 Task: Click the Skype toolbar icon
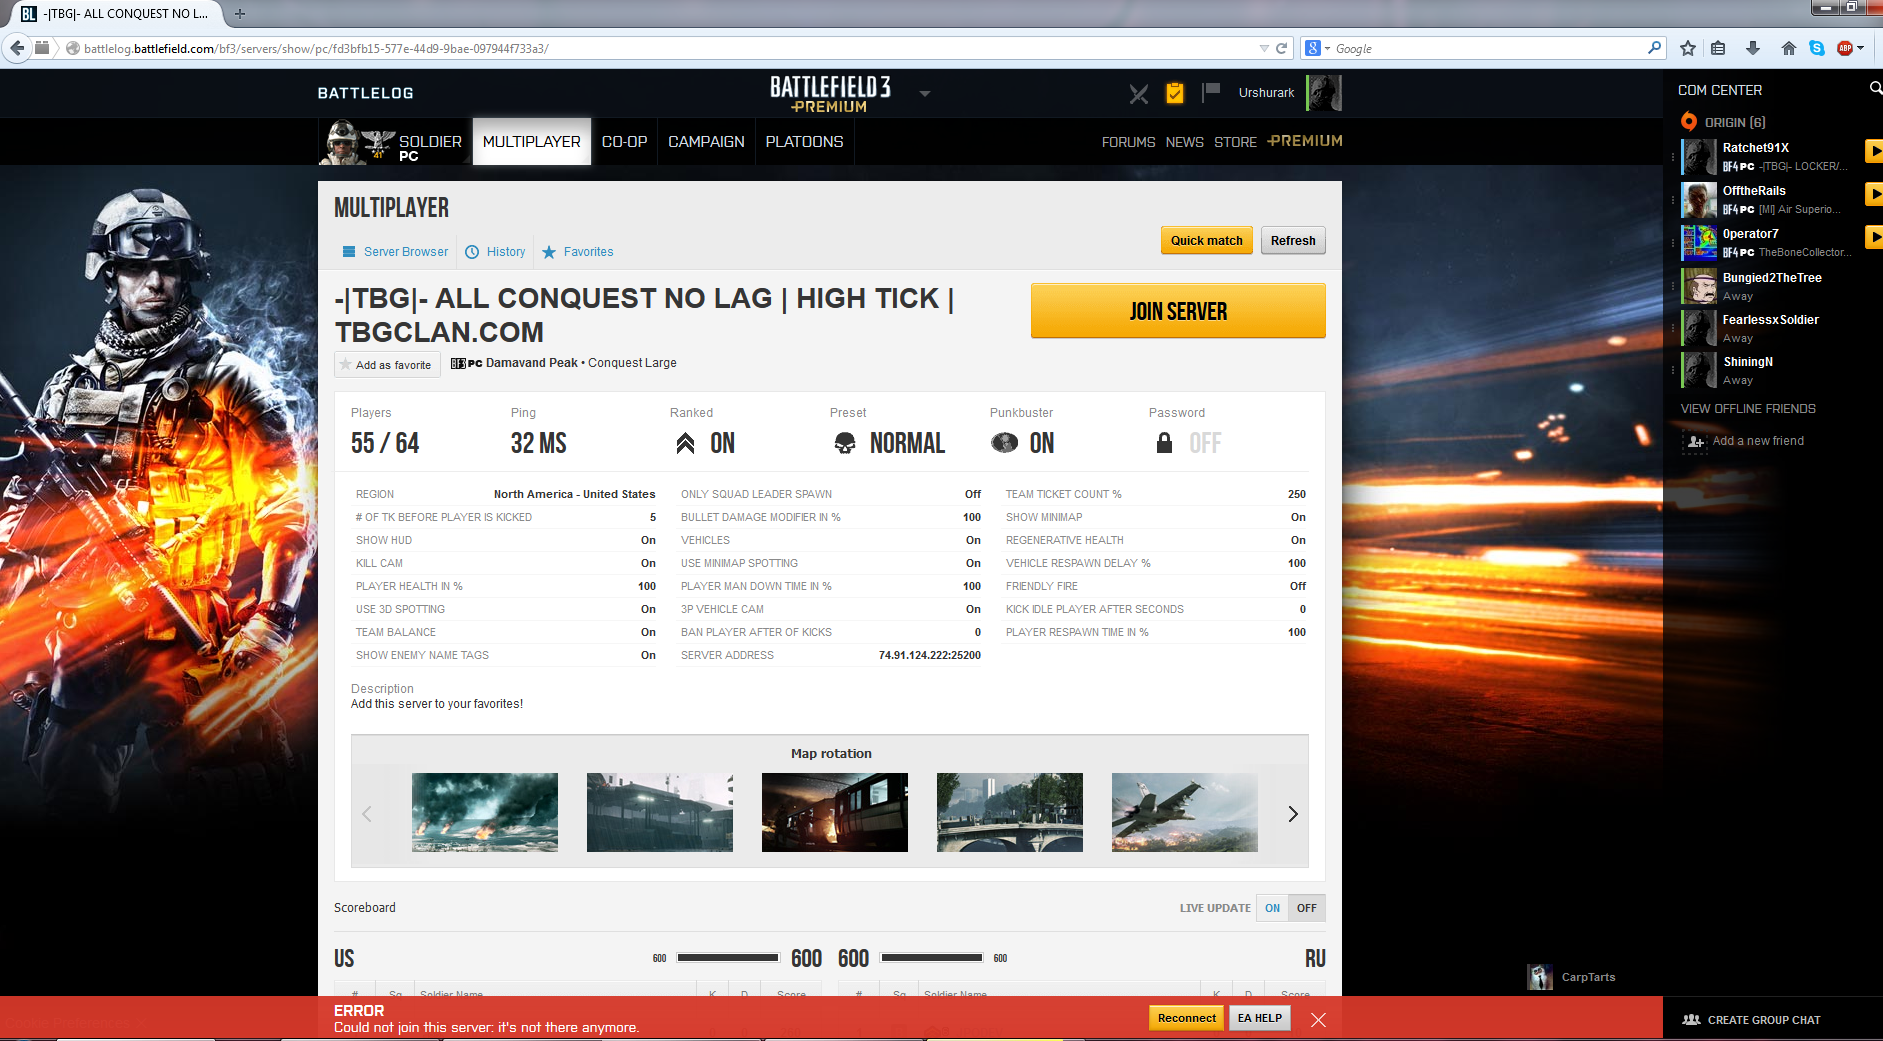[1817, 48]
